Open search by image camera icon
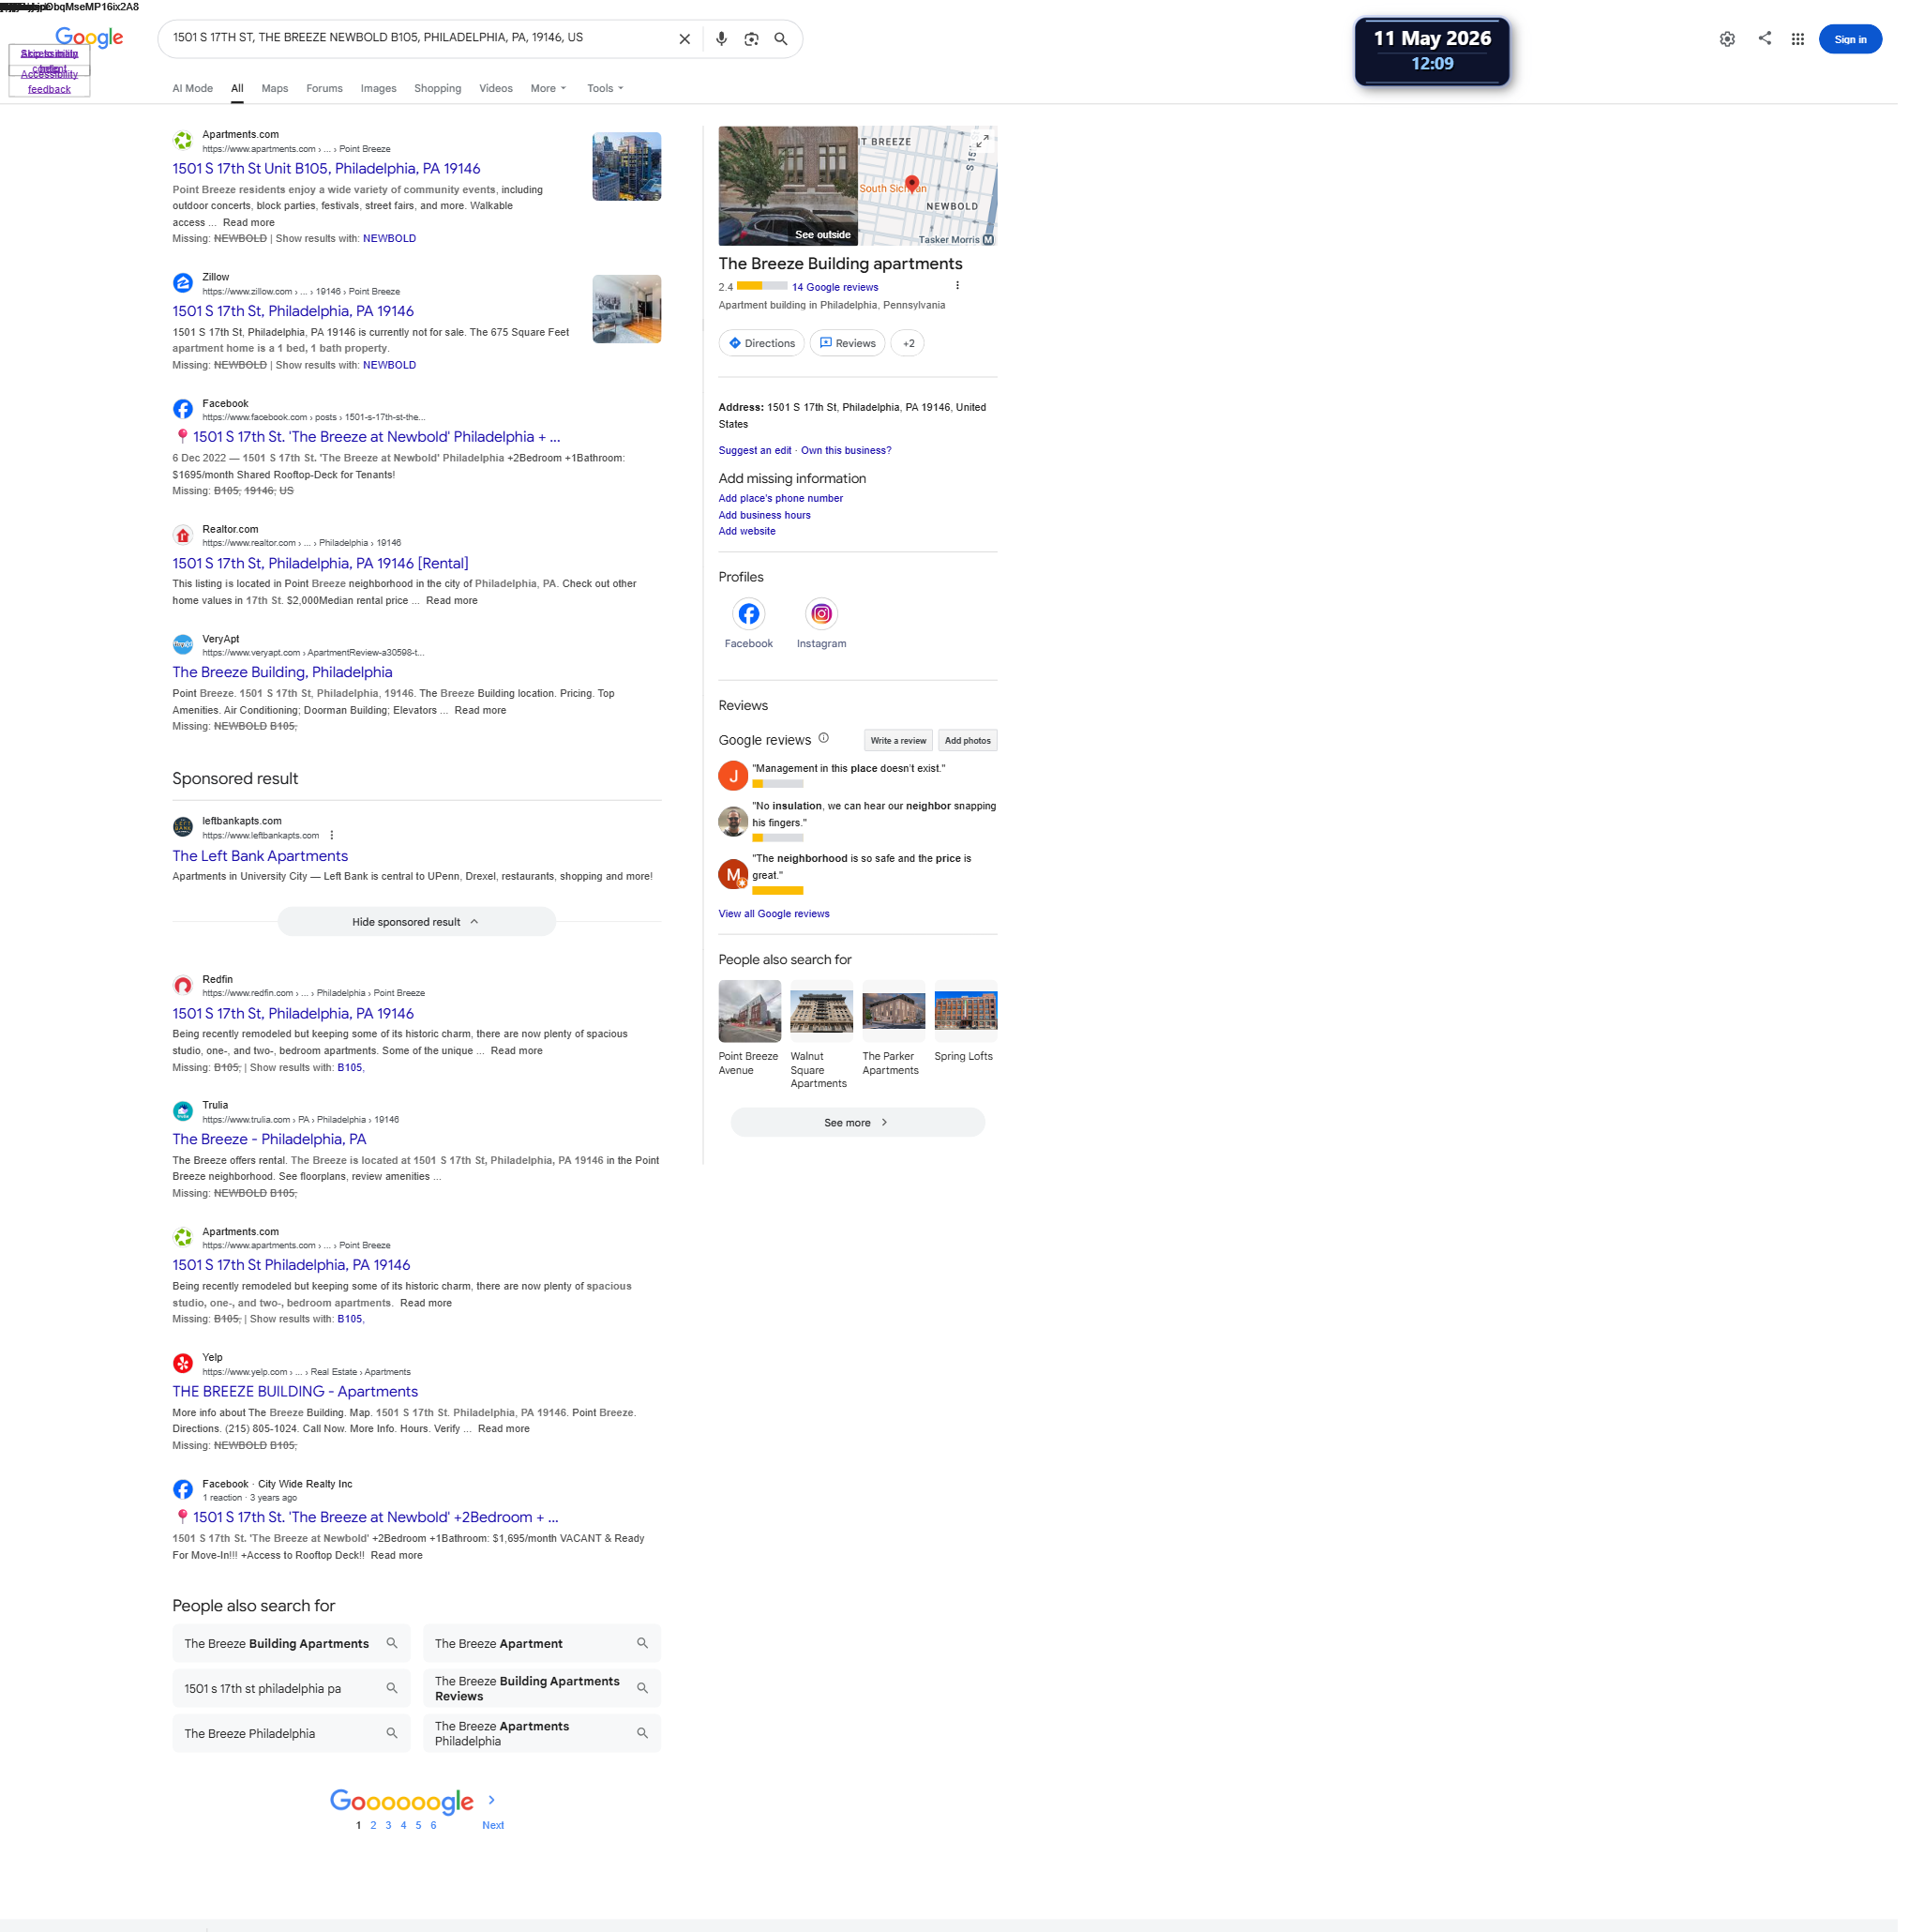 coord(751,39)
